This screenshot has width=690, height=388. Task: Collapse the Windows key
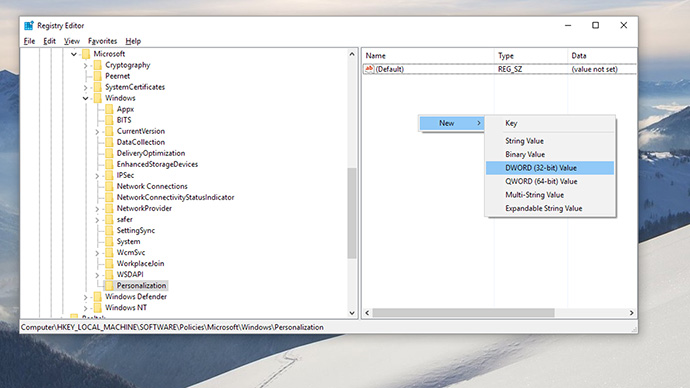pyautogui.click(x=85, y=98)
